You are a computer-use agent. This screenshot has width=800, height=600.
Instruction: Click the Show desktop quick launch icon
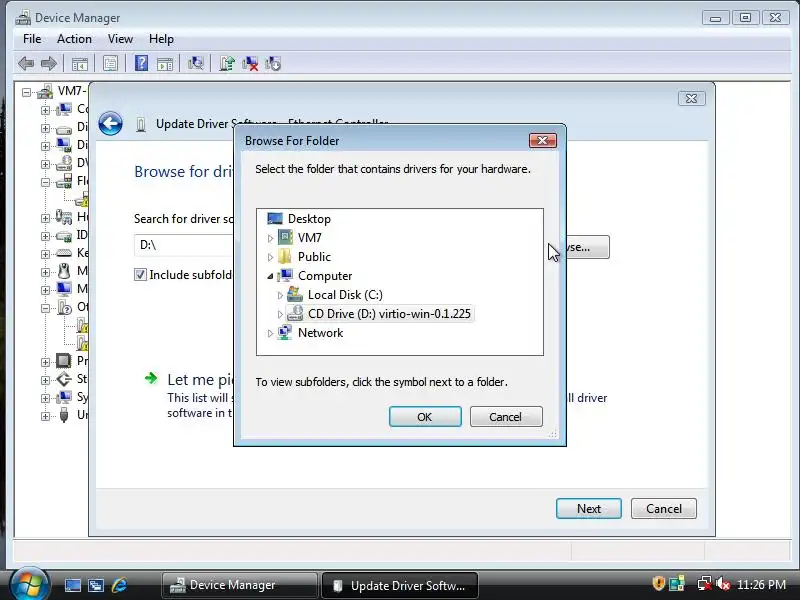[x=72, y=585]
